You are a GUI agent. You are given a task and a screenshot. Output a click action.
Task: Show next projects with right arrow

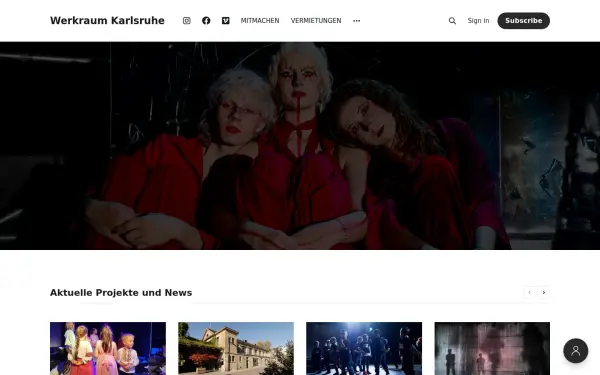click(543, 292)
